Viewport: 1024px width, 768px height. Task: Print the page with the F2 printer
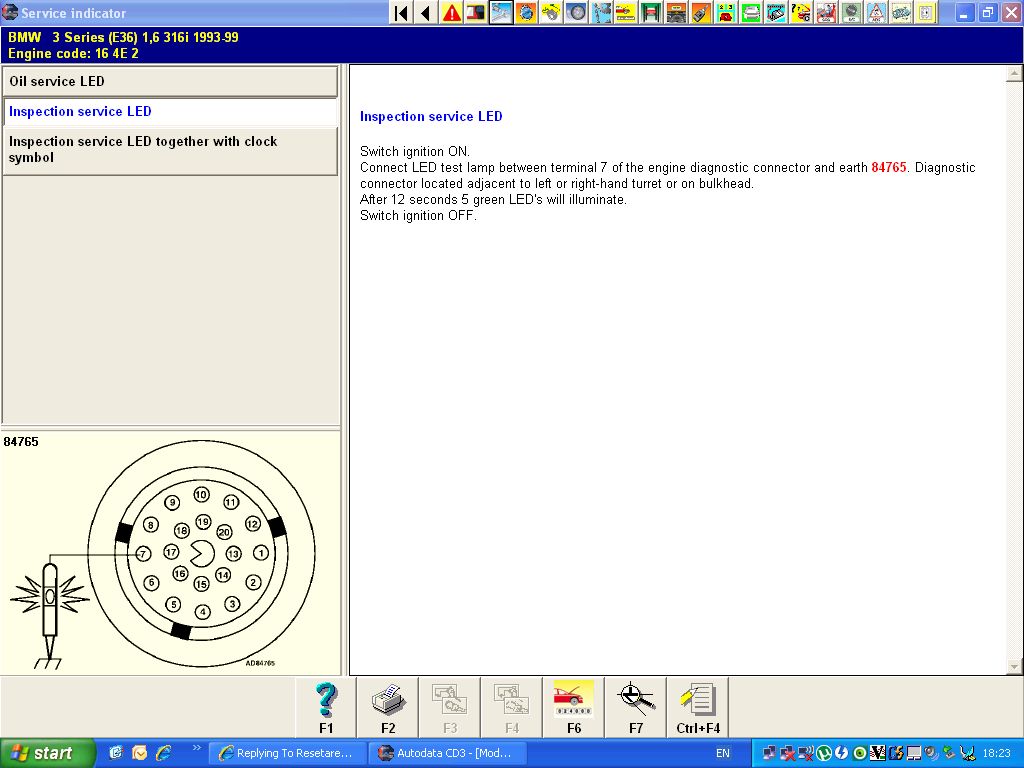tap(388, 708)
